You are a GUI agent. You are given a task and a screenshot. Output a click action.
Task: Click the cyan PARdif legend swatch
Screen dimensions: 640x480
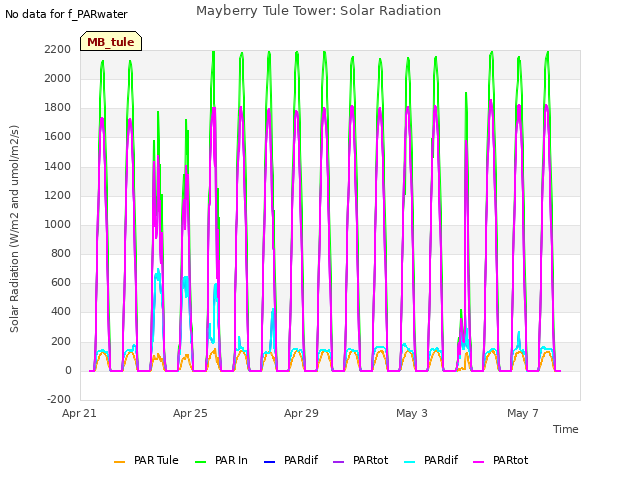pos(409,462)
